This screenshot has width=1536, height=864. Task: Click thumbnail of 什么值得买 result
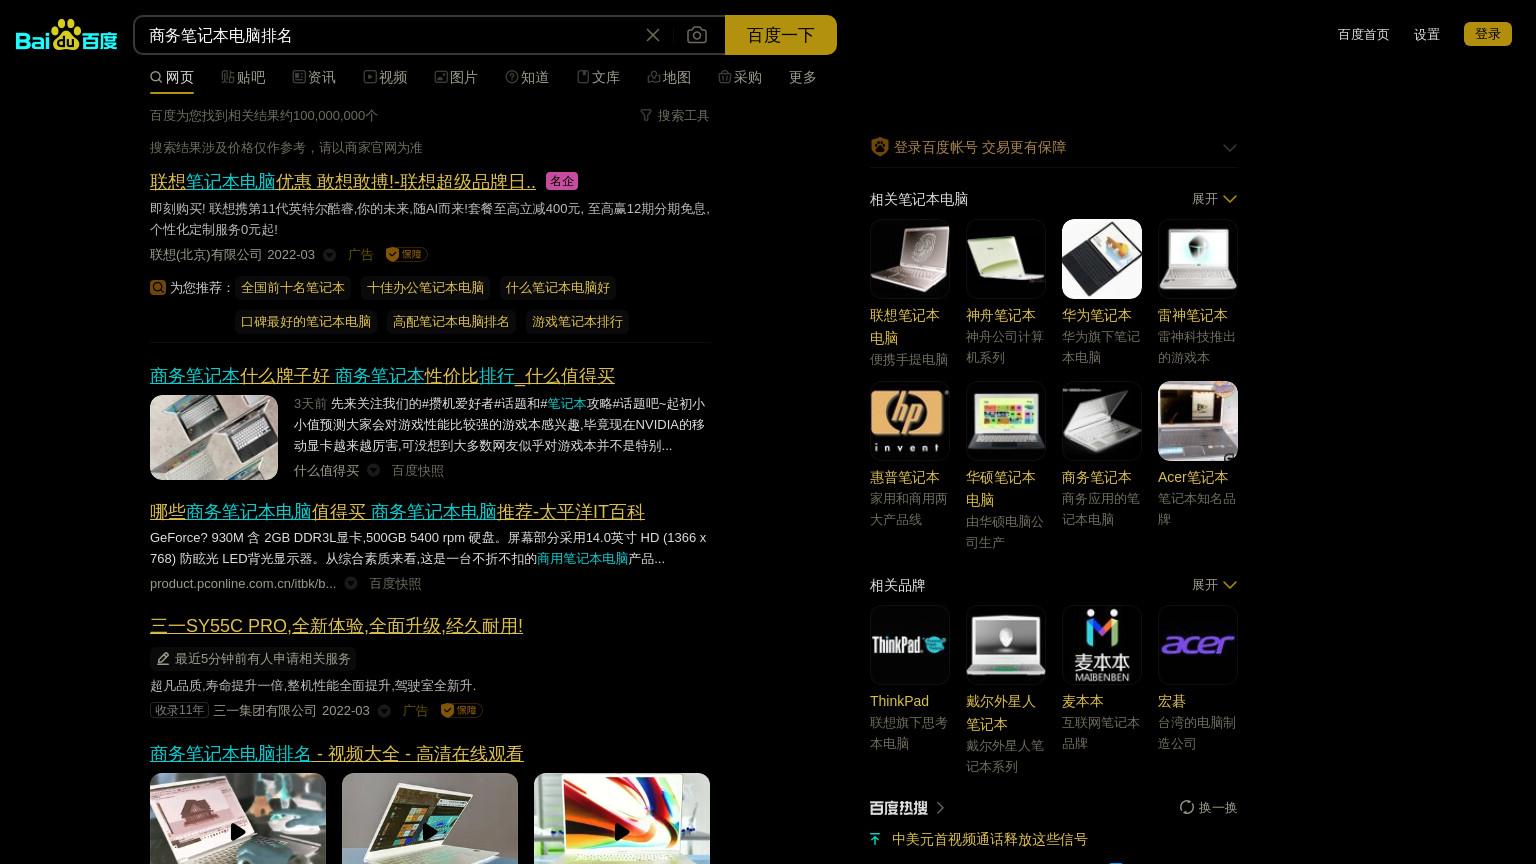pyautogui.click(x=214, y=437)
